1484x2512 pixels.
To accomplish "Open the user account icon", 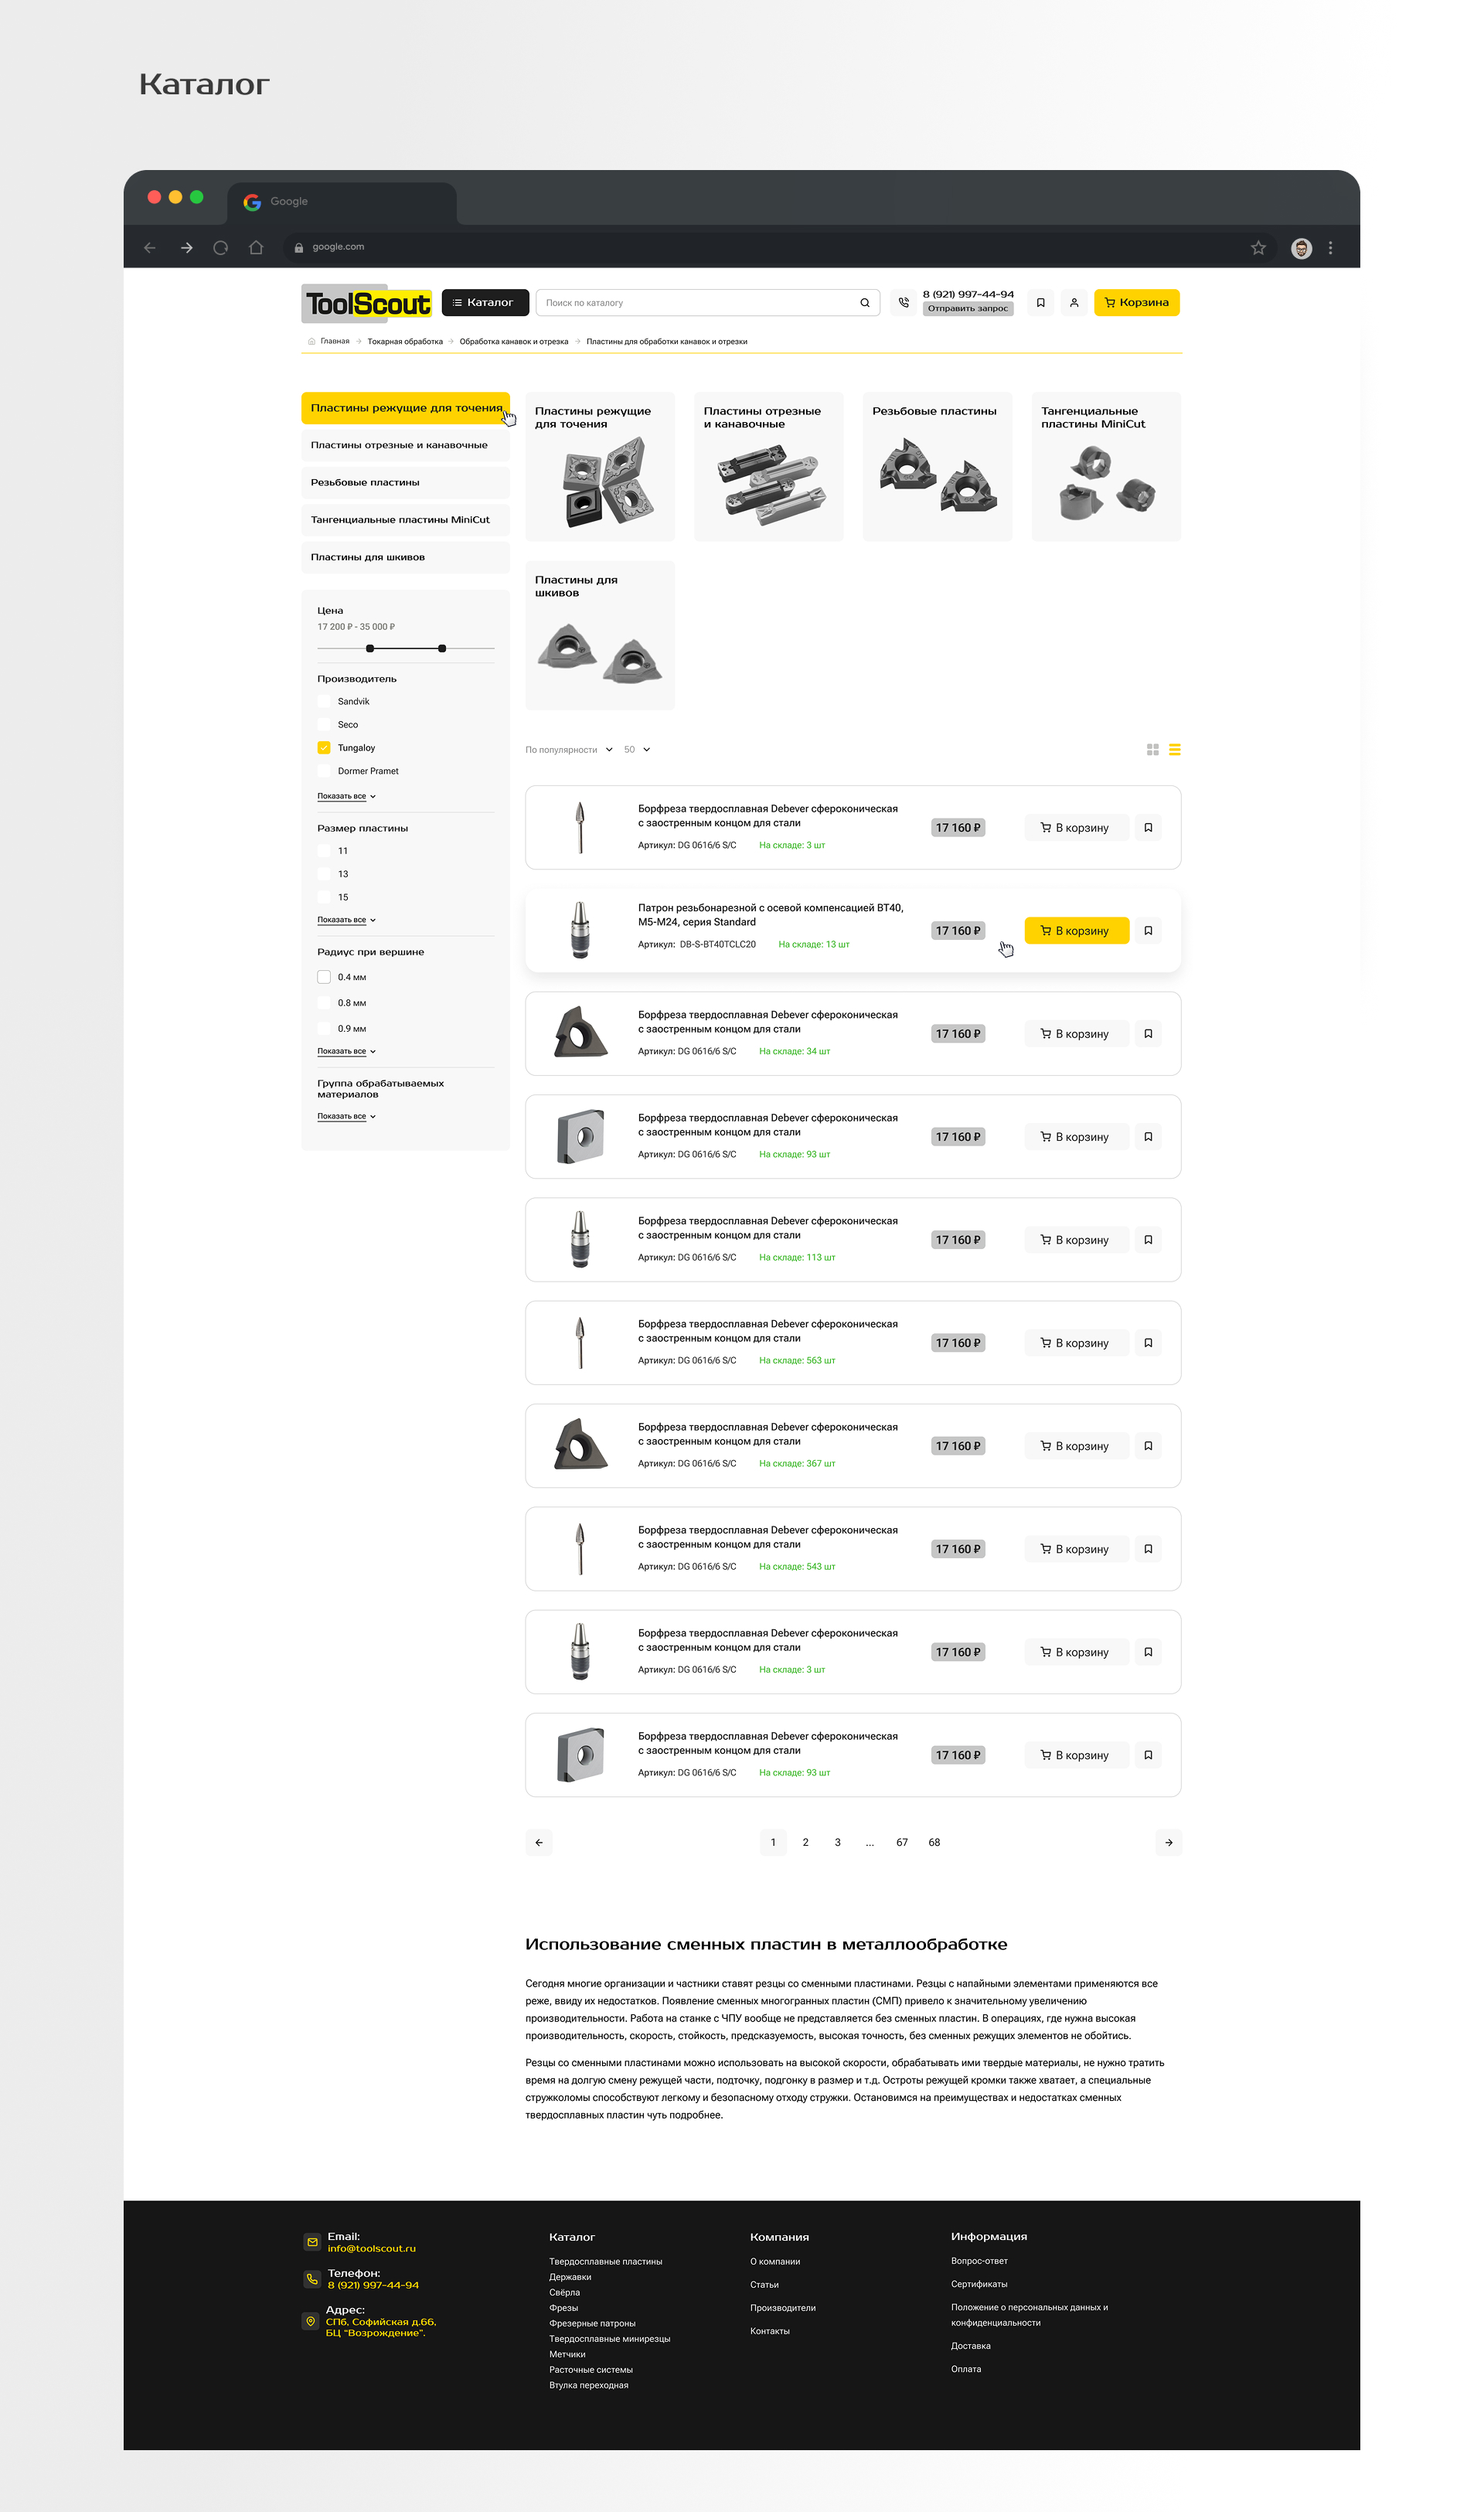I will pyautogui.click(x=1074, y=303).
